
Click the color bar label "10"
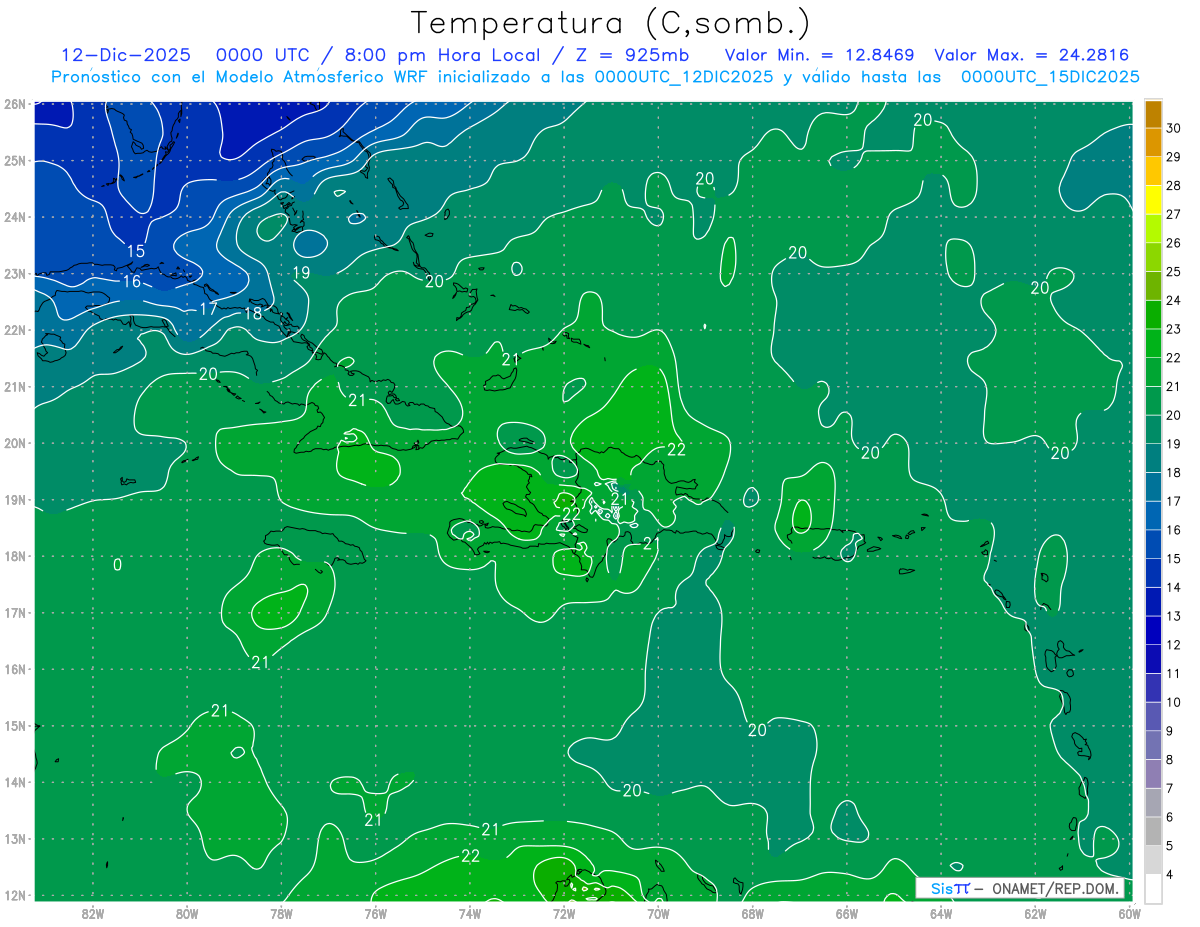pyautogui.click(x=1173, y=702)
